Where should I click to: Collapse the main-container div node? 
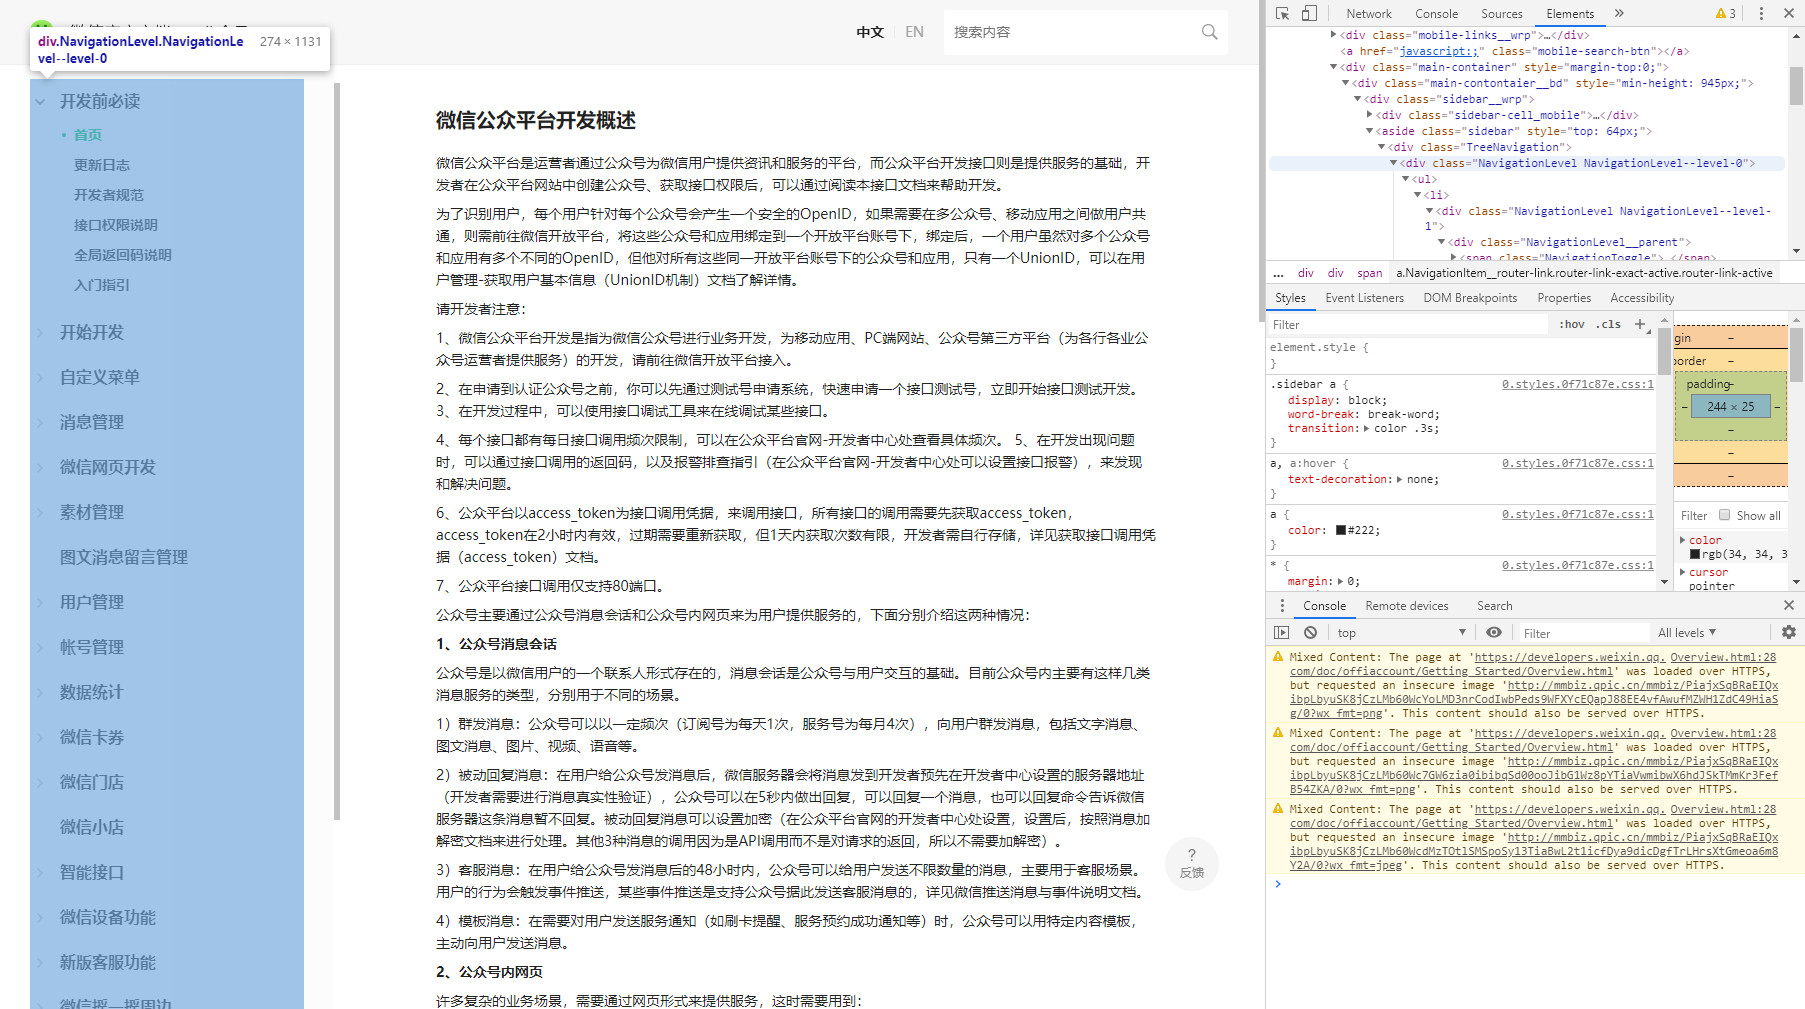tap(1334, 67)
